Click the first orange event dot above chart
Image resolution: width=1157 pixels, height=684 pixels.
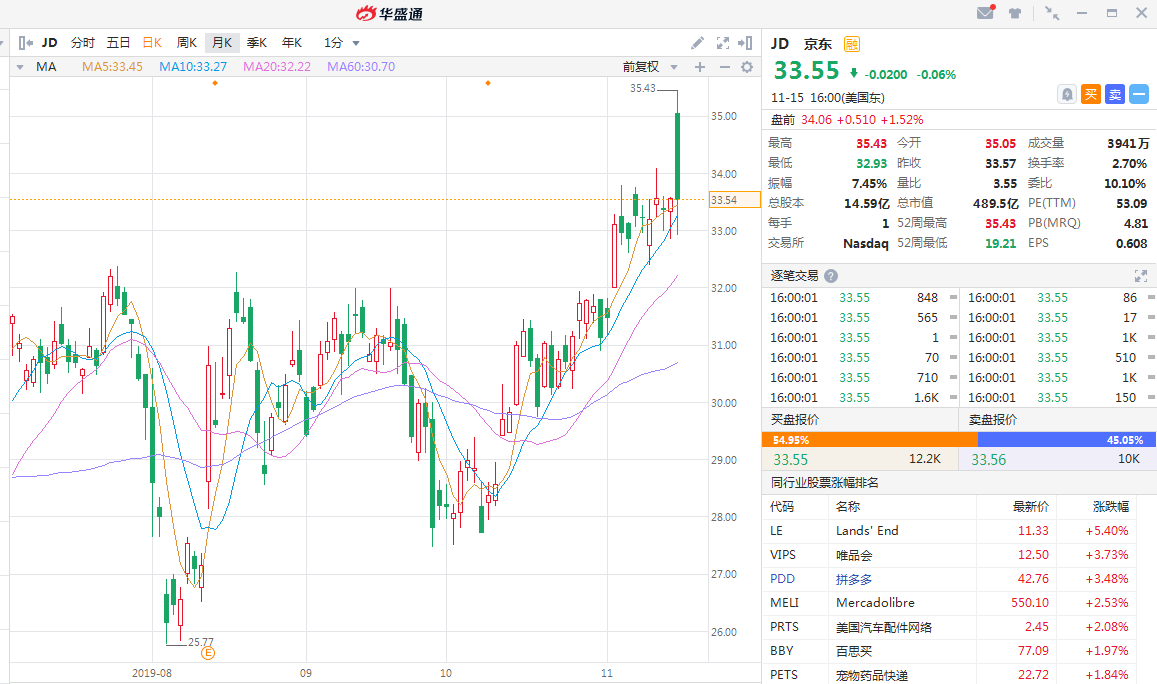pyautogui.click(x=215, y=83)
